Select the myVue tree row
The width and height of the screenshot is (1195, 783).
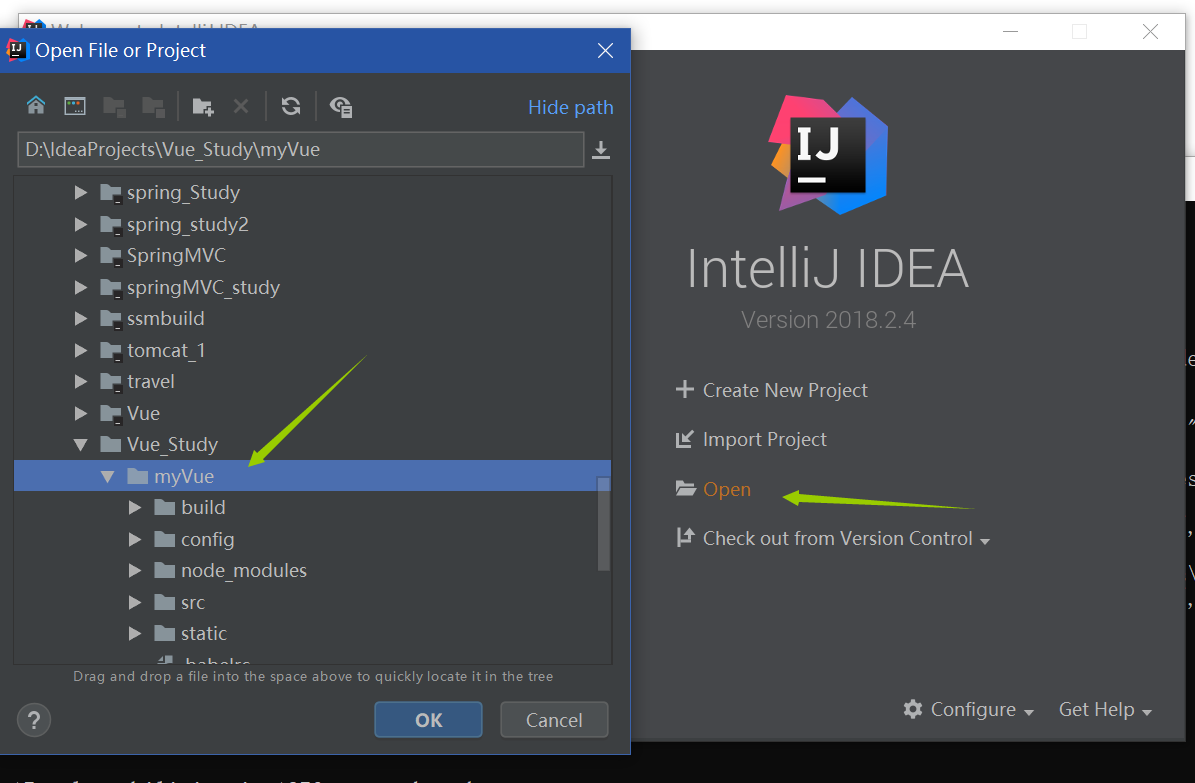[312, 476]
